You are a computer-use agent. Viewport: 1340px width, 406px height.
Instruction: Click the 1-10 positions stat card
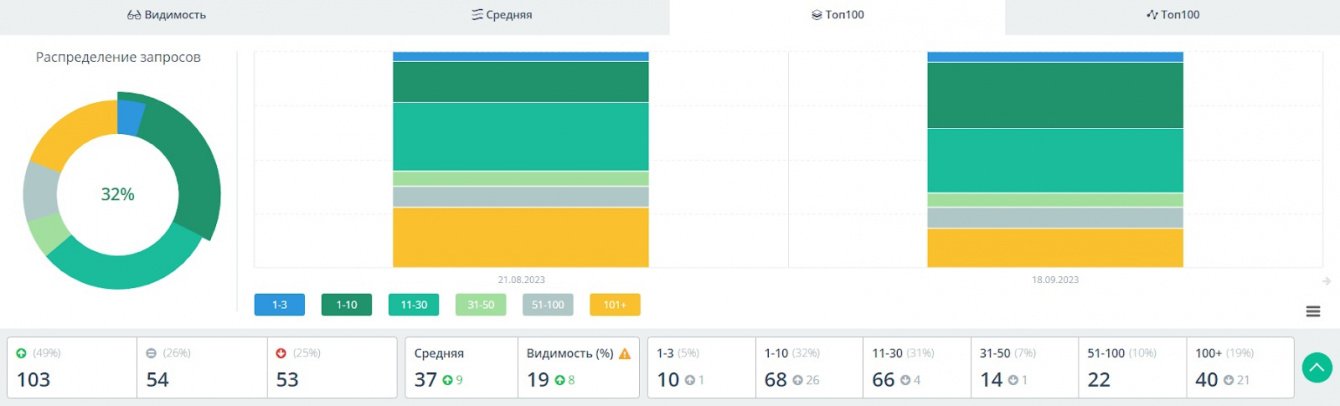pyautogui.click(x=808, y=367)
